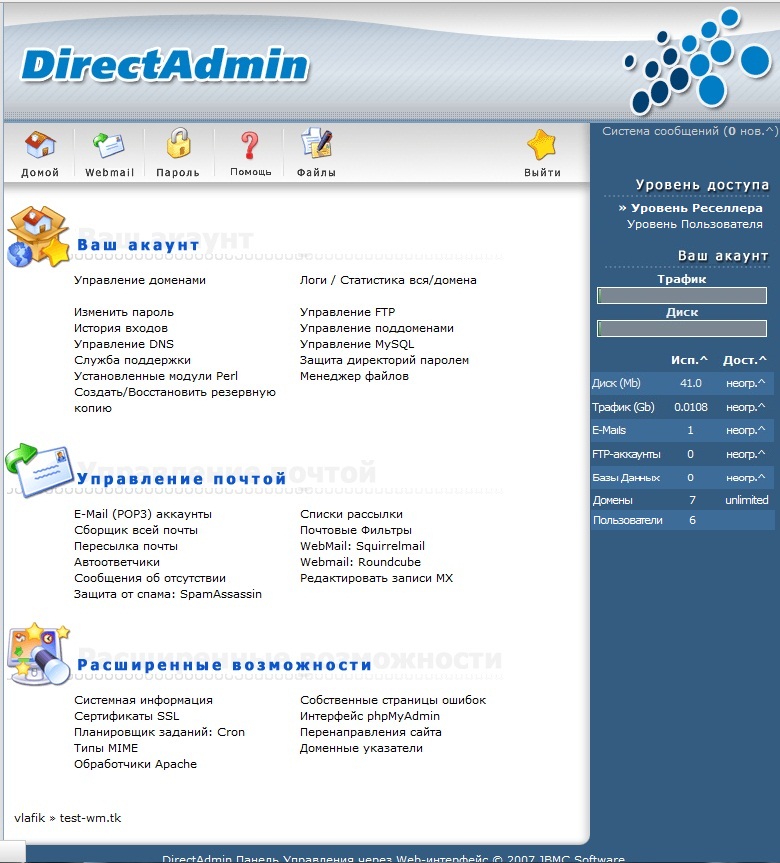Click the Файлы documents icon
Image resolution: width=780 pixels, height=863 pixels.
pyautogui.click(x=317, y=144)
